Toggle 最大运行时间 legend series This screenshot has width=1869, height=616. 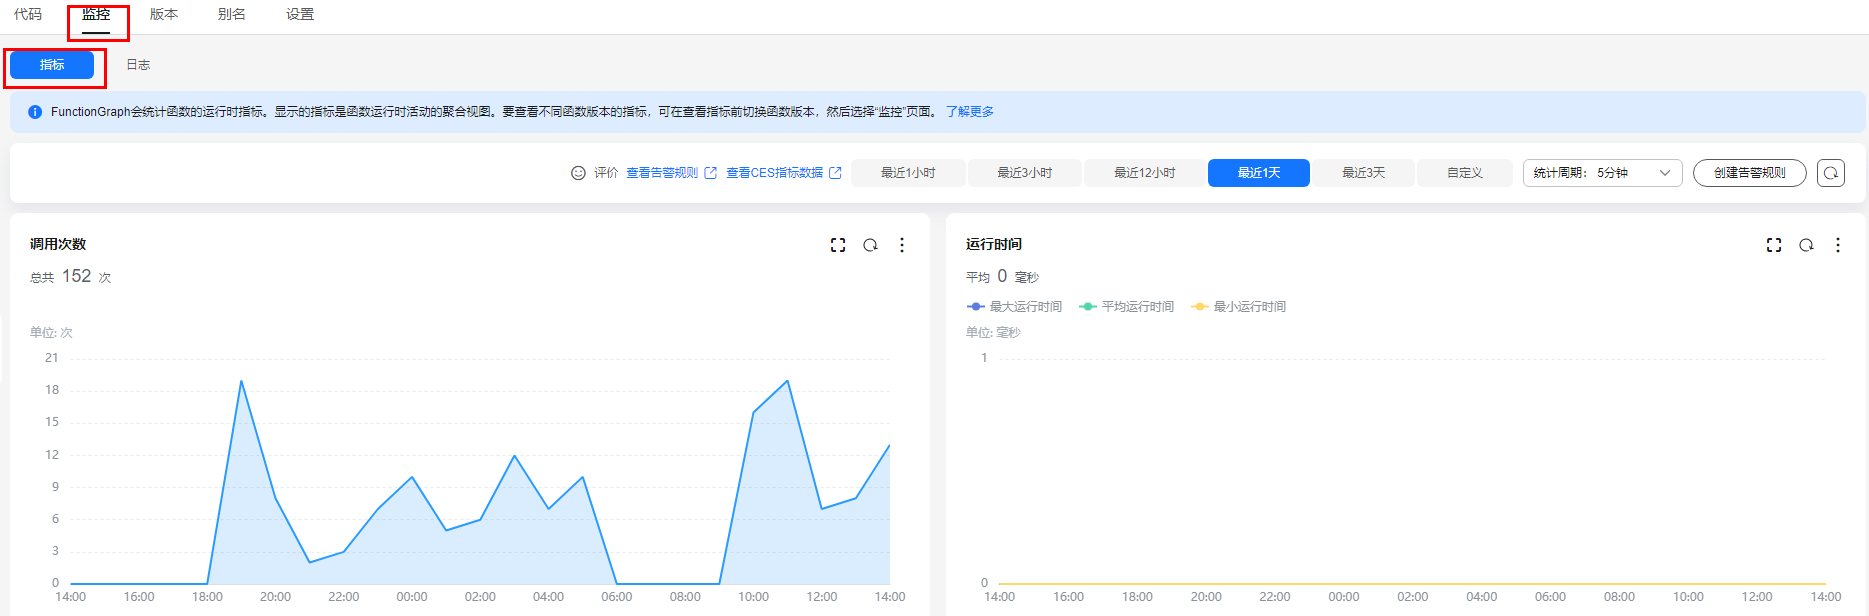point(1015,307)
